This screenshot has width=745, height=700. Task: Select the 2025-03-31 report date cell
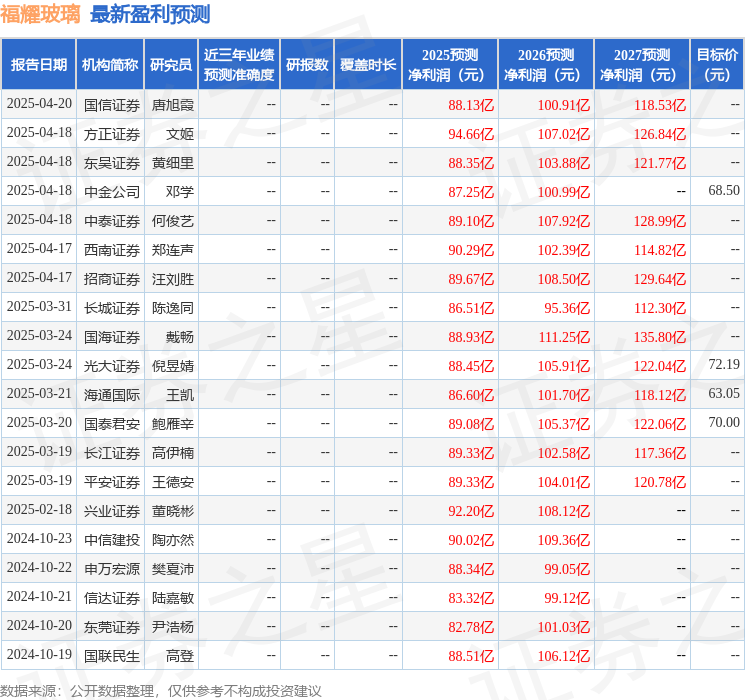coord(39,308)
